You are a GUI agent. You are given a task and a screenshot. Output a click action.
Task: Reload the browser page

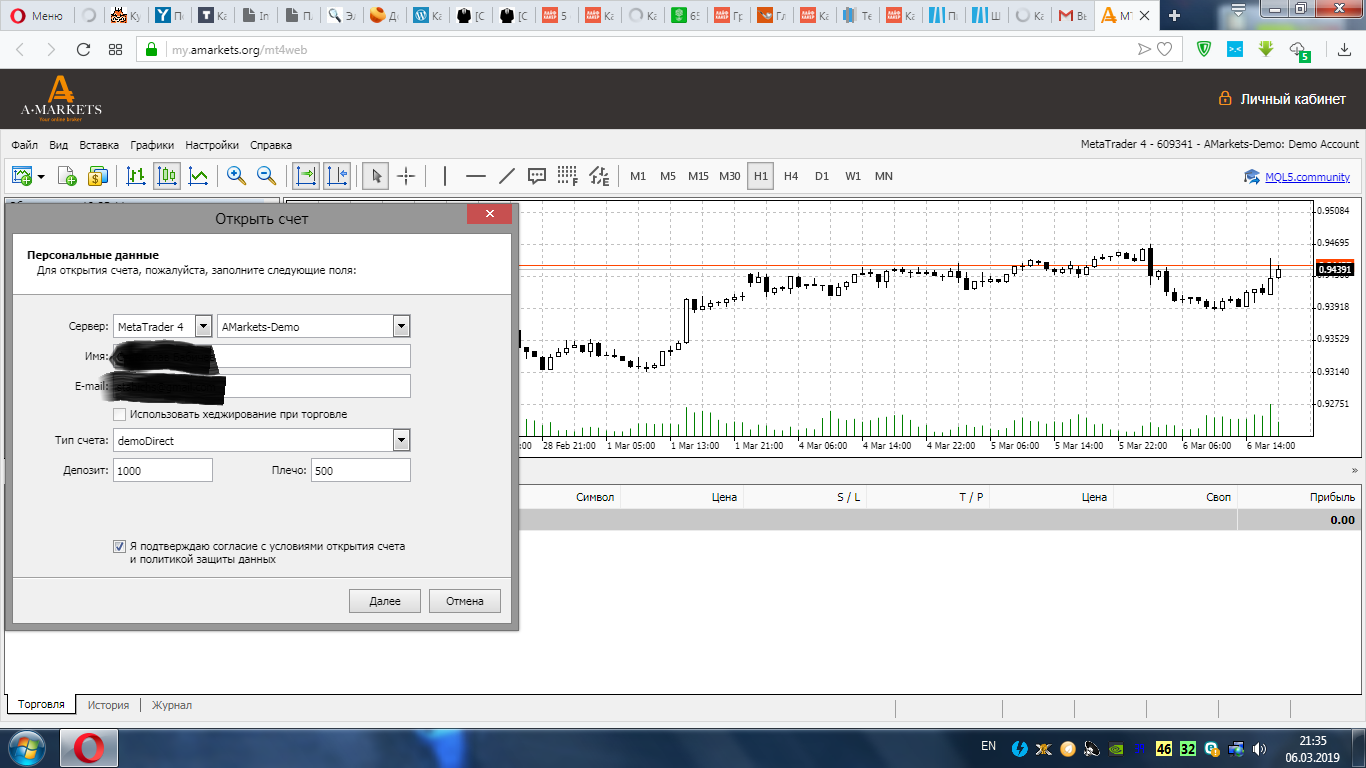point(84,49)
